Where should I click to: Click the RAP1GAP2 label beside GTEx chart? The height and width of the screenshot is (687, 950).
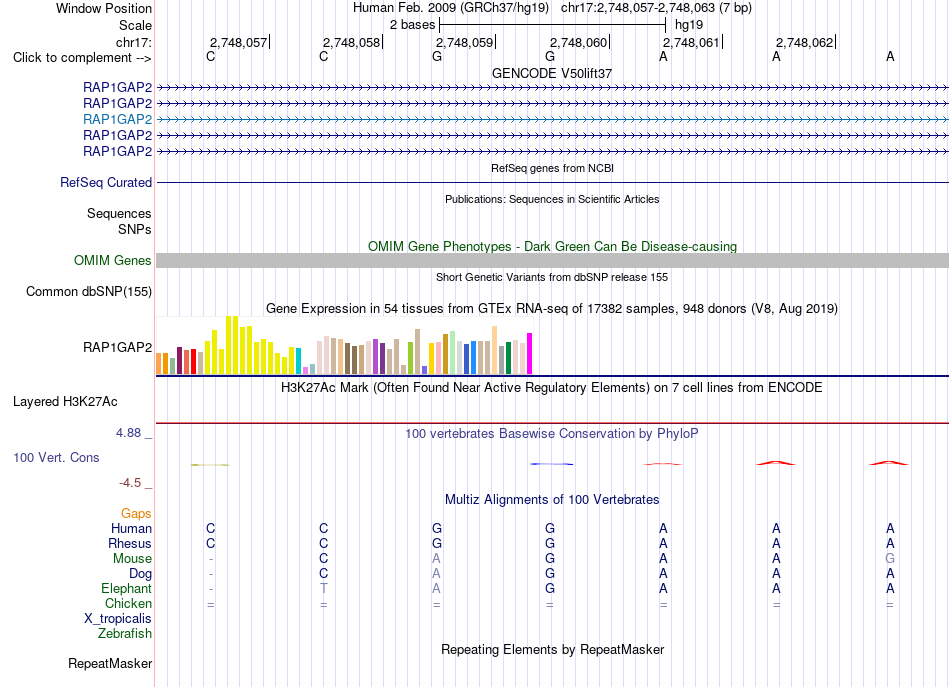118,347
